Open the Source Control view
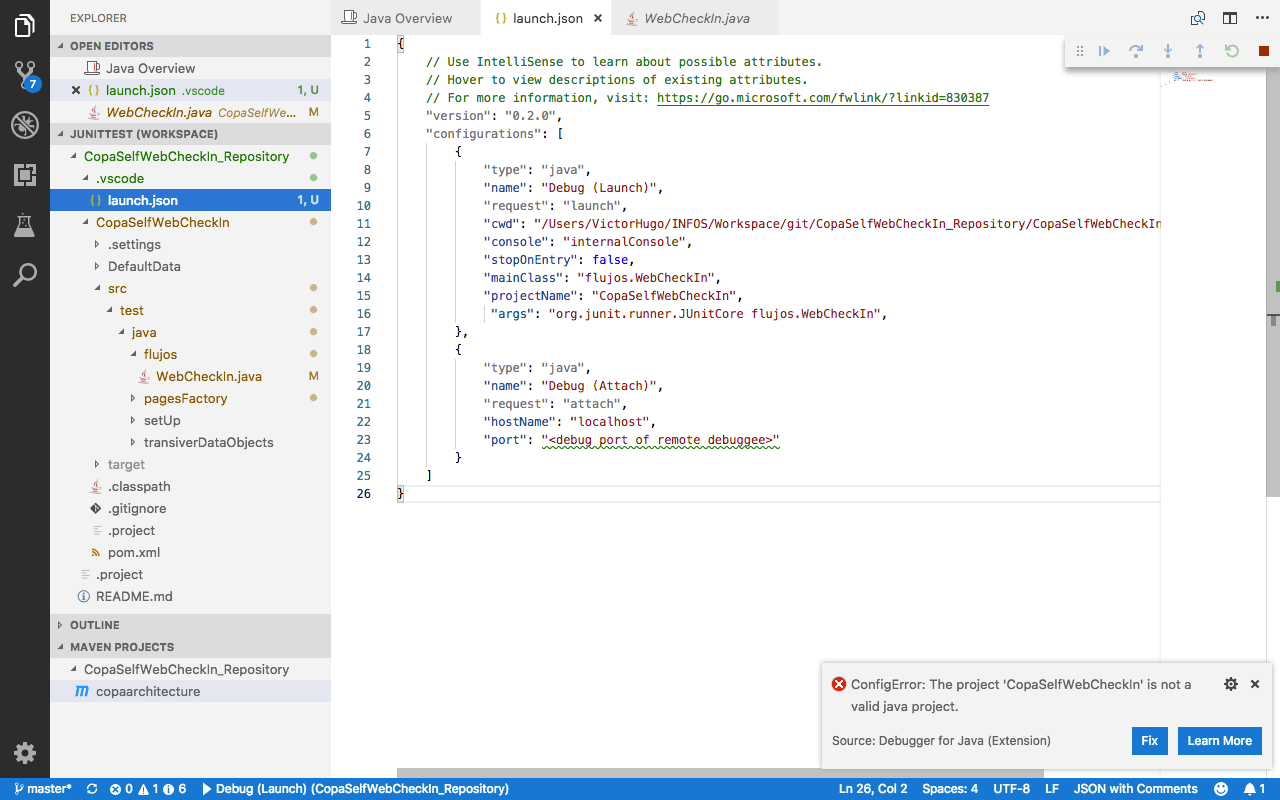 click(24, 75)
